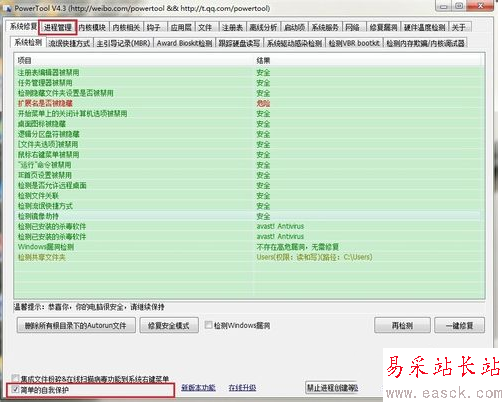
Task: Enable the 检测Windows漏洞 checkbox
Action: pyautogui.click(x=209, y=325)
